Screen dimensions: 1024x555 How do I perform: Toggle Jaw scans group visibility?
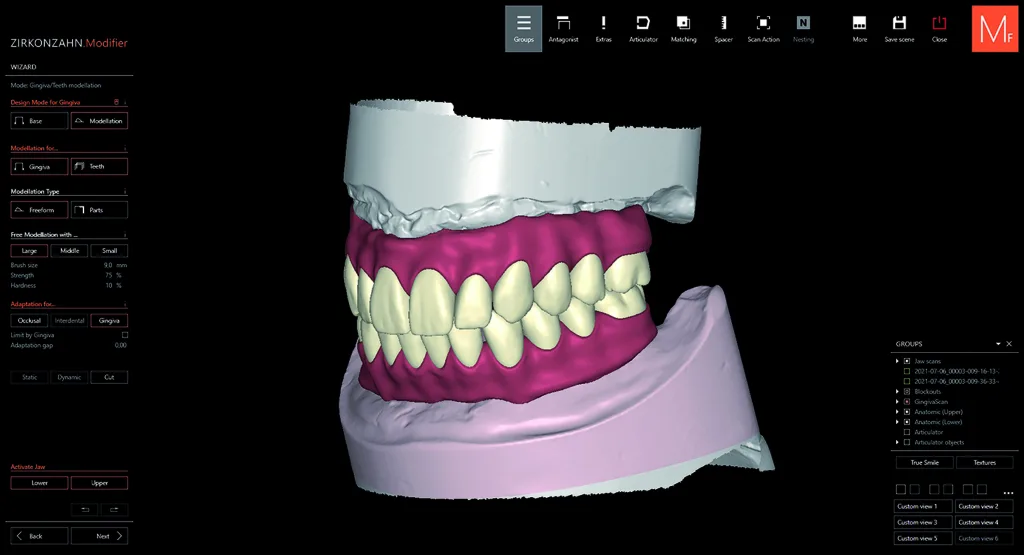(906, 361)
